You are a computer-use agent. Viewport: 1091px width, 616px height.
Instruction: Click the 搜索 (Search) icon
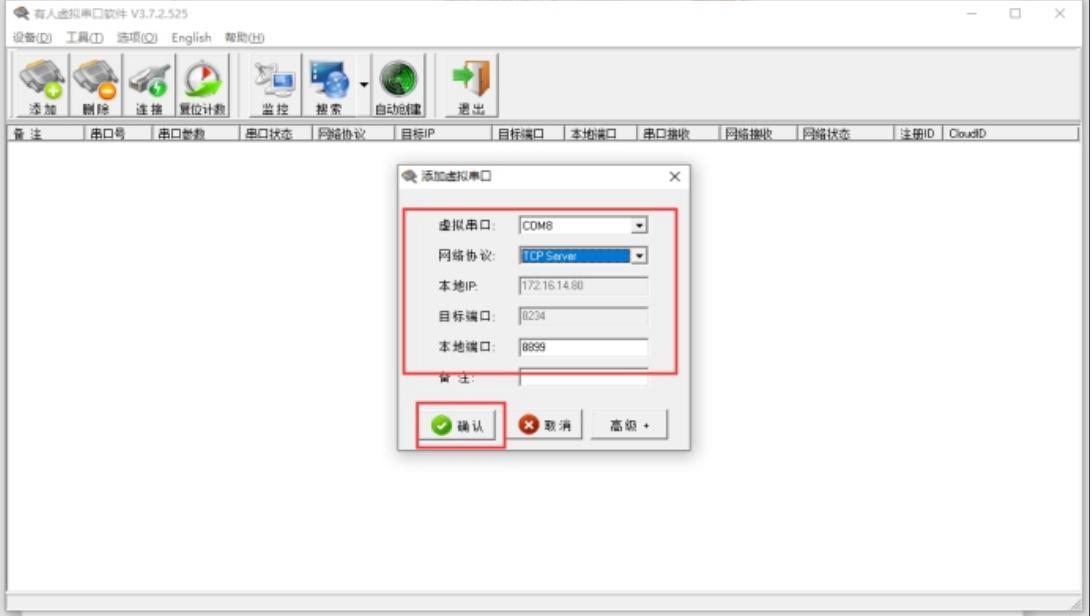pyautogui.click(x=330, y=84)
